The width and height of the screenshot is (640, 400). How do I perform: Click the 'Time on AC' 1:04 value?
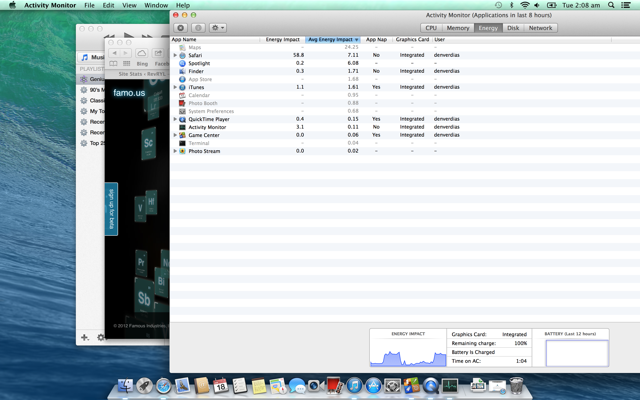coord(521,361)
